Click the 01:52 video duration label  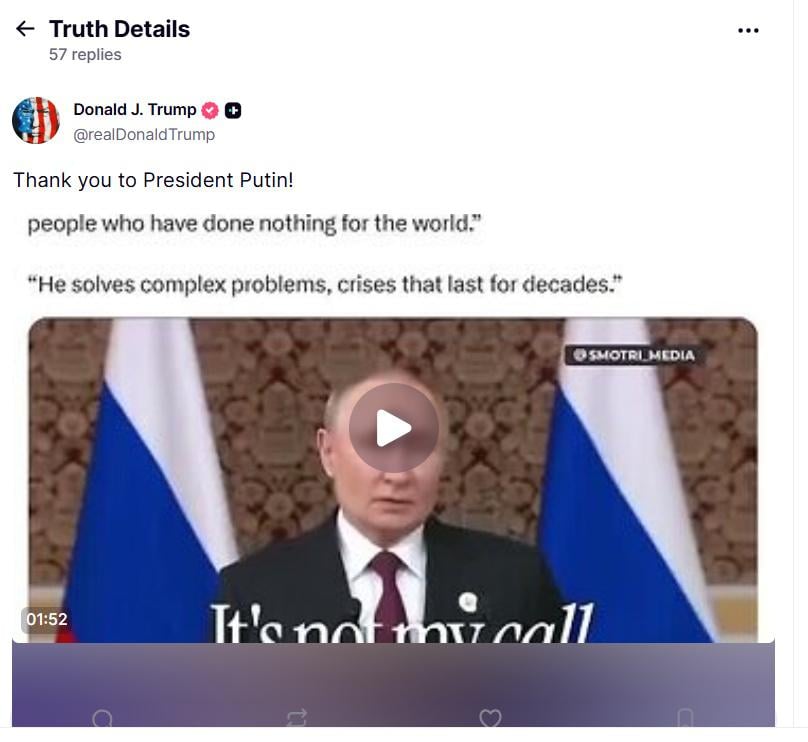pos(46,619)
